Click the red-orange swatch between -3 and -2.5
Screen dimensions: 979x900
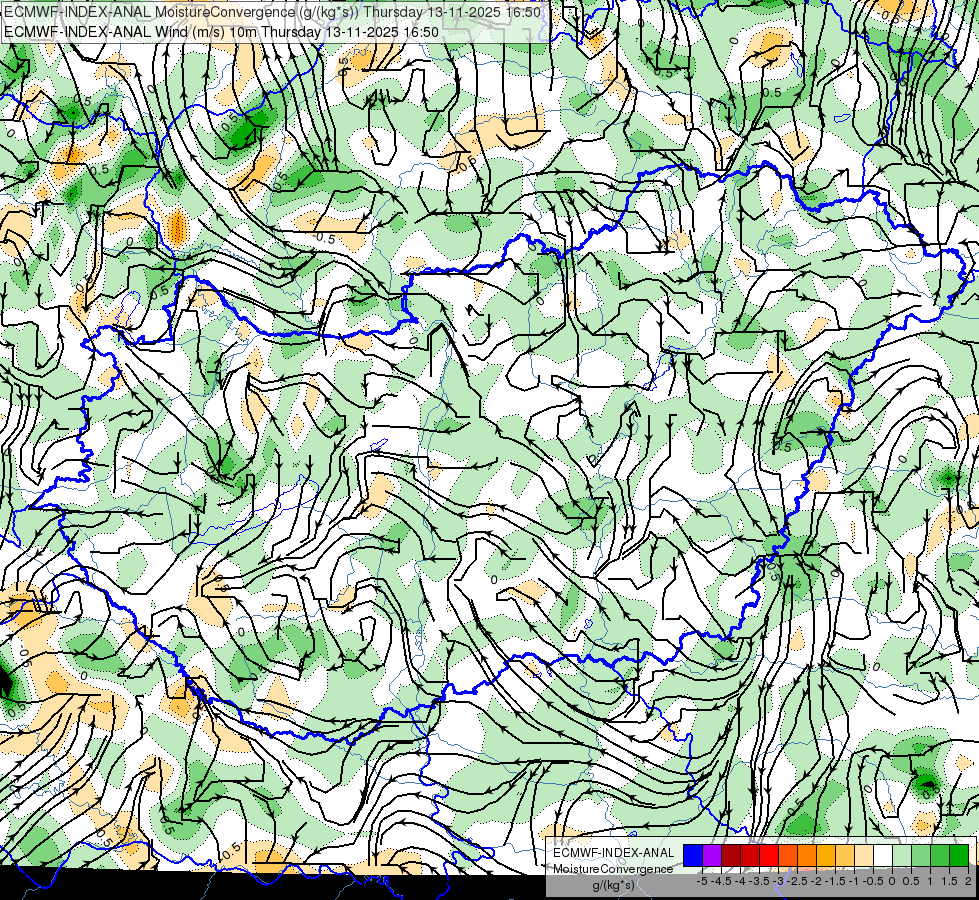click(x=788, y=855)
